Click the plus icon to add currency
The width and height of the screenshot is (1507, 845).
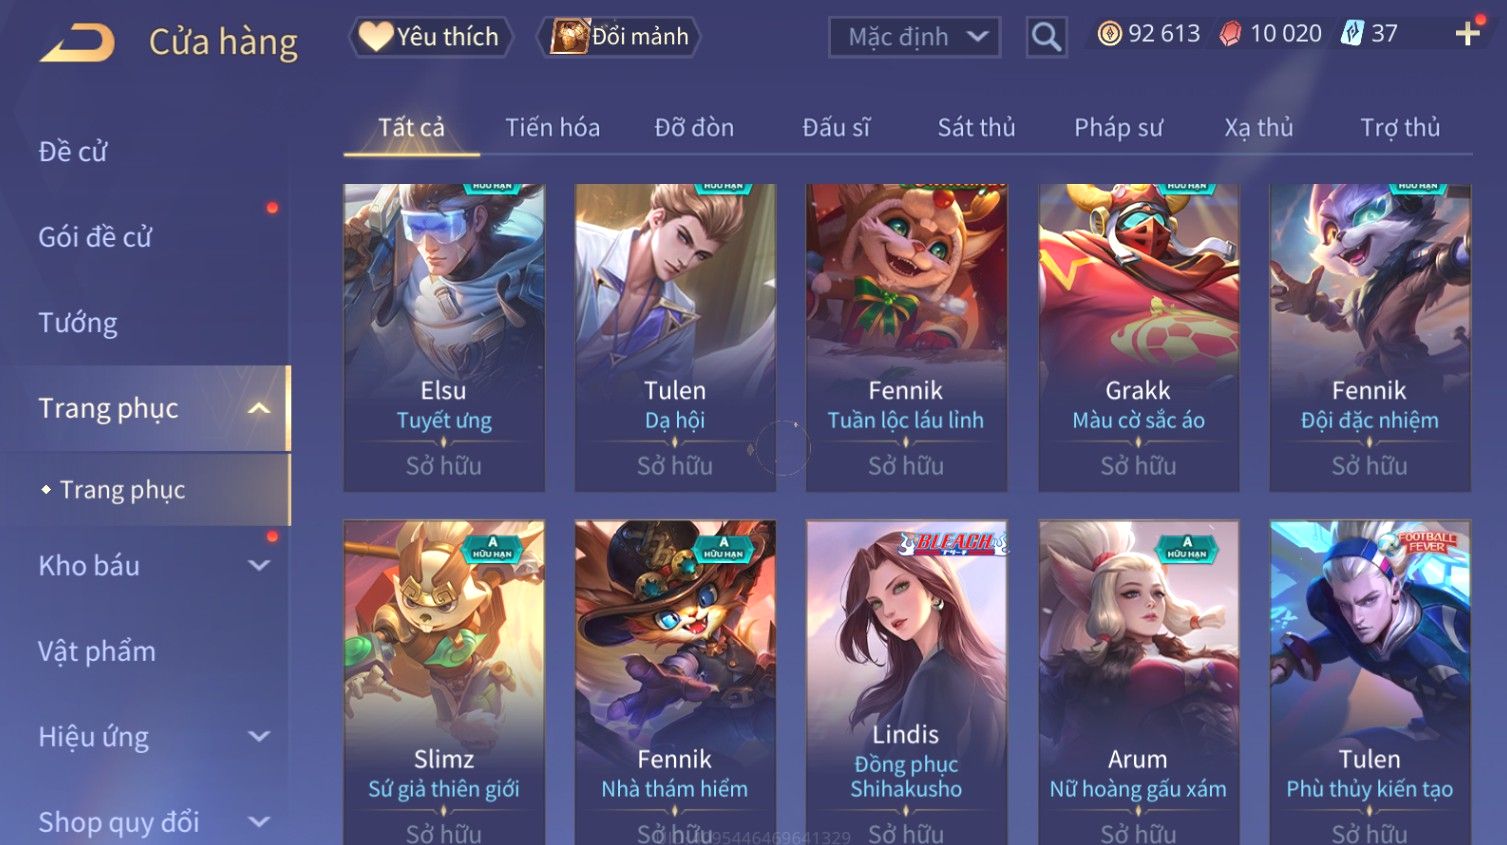[x=1467, y=34]
